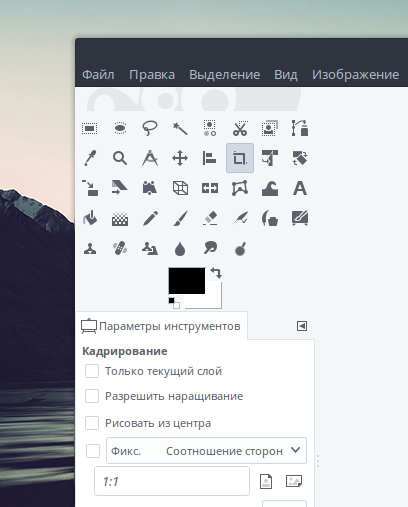Set landscape orientation for crop
Image resolution: width=408 pixels, height=507 pixels.
294,481
